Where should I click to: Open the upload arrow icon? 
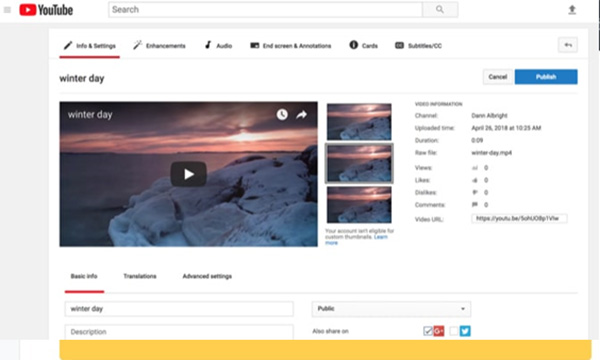572,10
